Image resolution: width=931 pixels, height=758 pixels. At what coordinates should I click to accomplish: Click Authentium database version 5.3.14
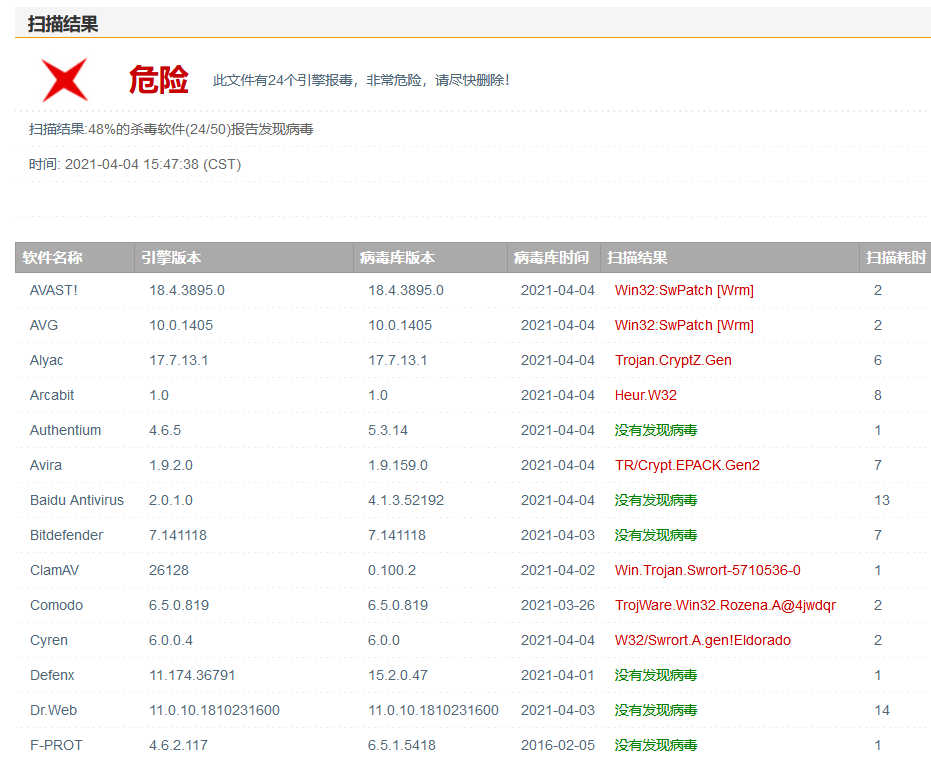tap(388, 430)
